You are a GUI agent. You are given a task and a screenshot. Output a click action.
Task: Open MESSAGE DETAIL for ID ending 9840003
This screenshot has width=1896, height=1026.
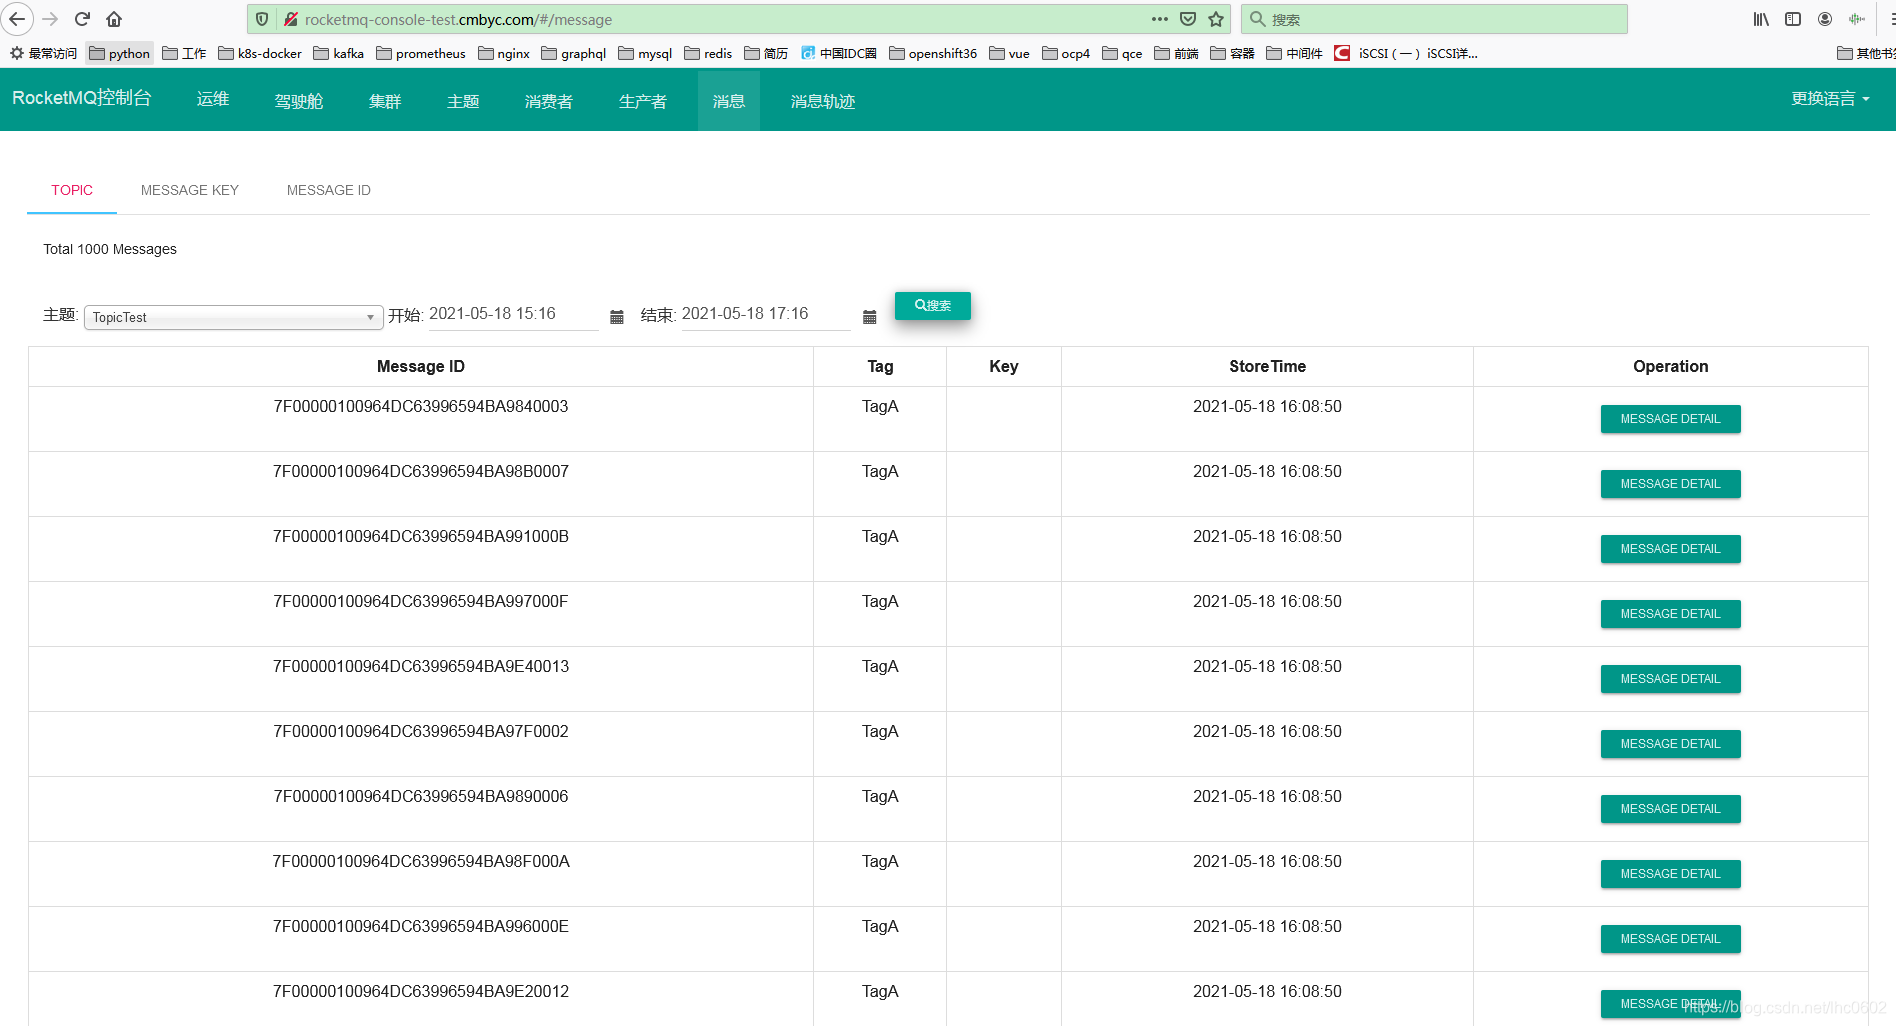tap(1670, 419)
